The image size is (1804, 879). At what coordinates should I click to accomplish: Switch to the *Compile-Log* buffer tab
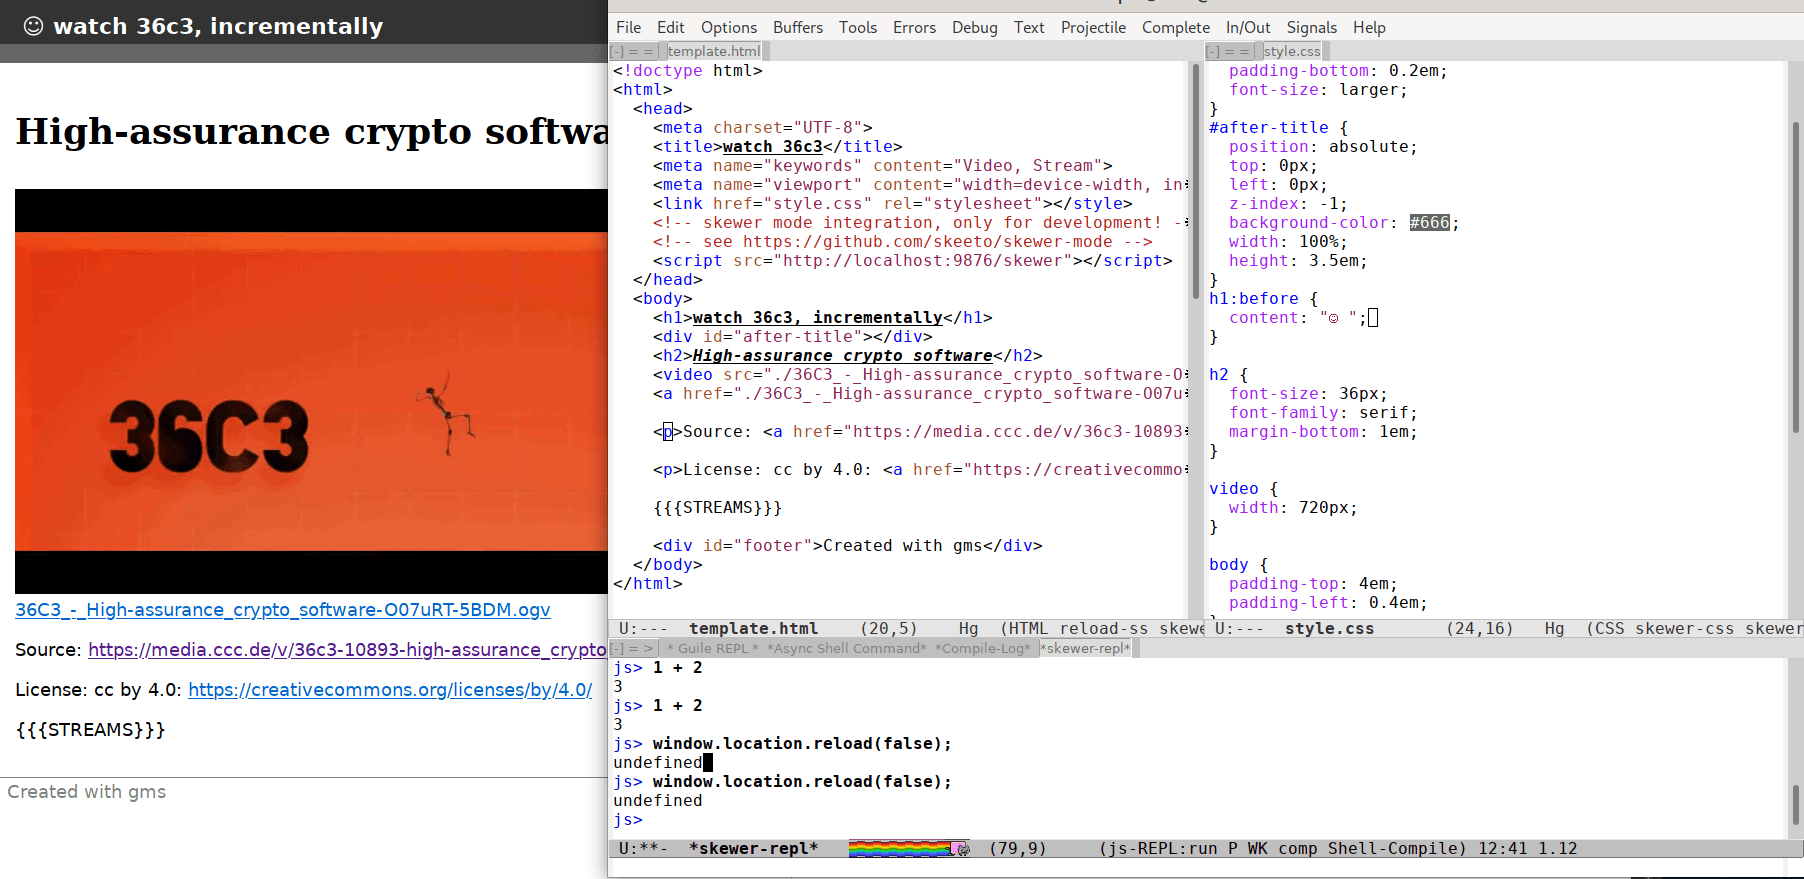coord(981,648)
